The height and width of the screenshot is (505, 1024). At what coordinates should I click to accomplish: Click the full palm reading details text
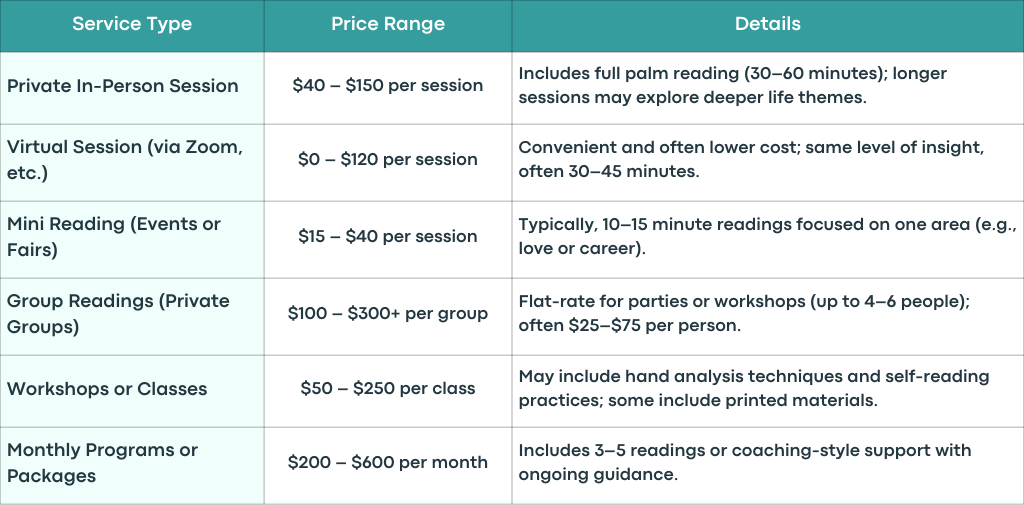tap(733, 86)
